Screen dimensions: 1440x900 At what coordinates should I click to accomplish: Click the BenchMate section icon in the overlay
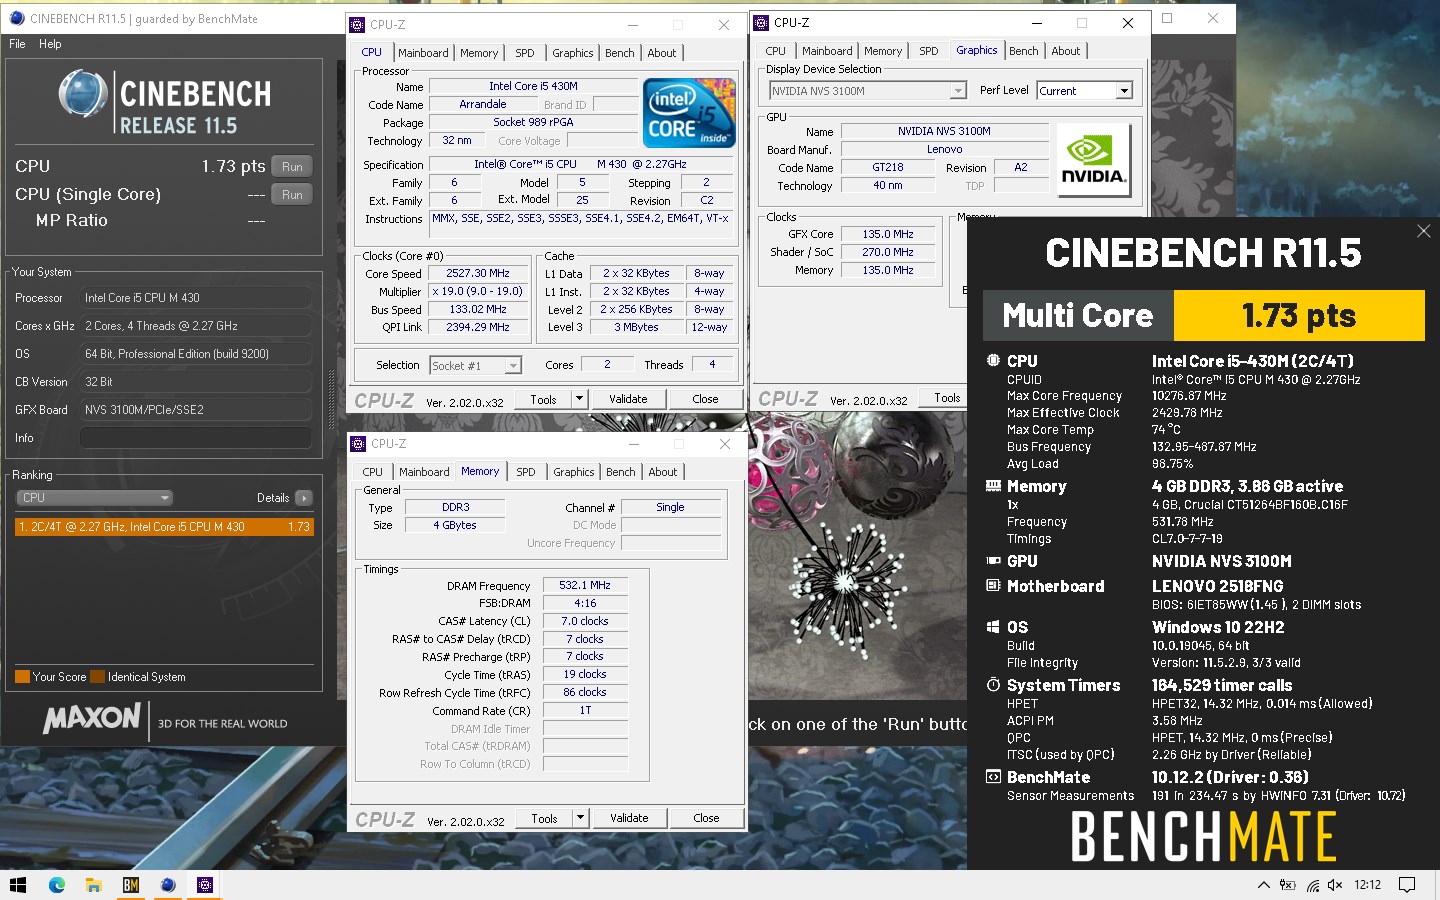click(x=993, y=777)
